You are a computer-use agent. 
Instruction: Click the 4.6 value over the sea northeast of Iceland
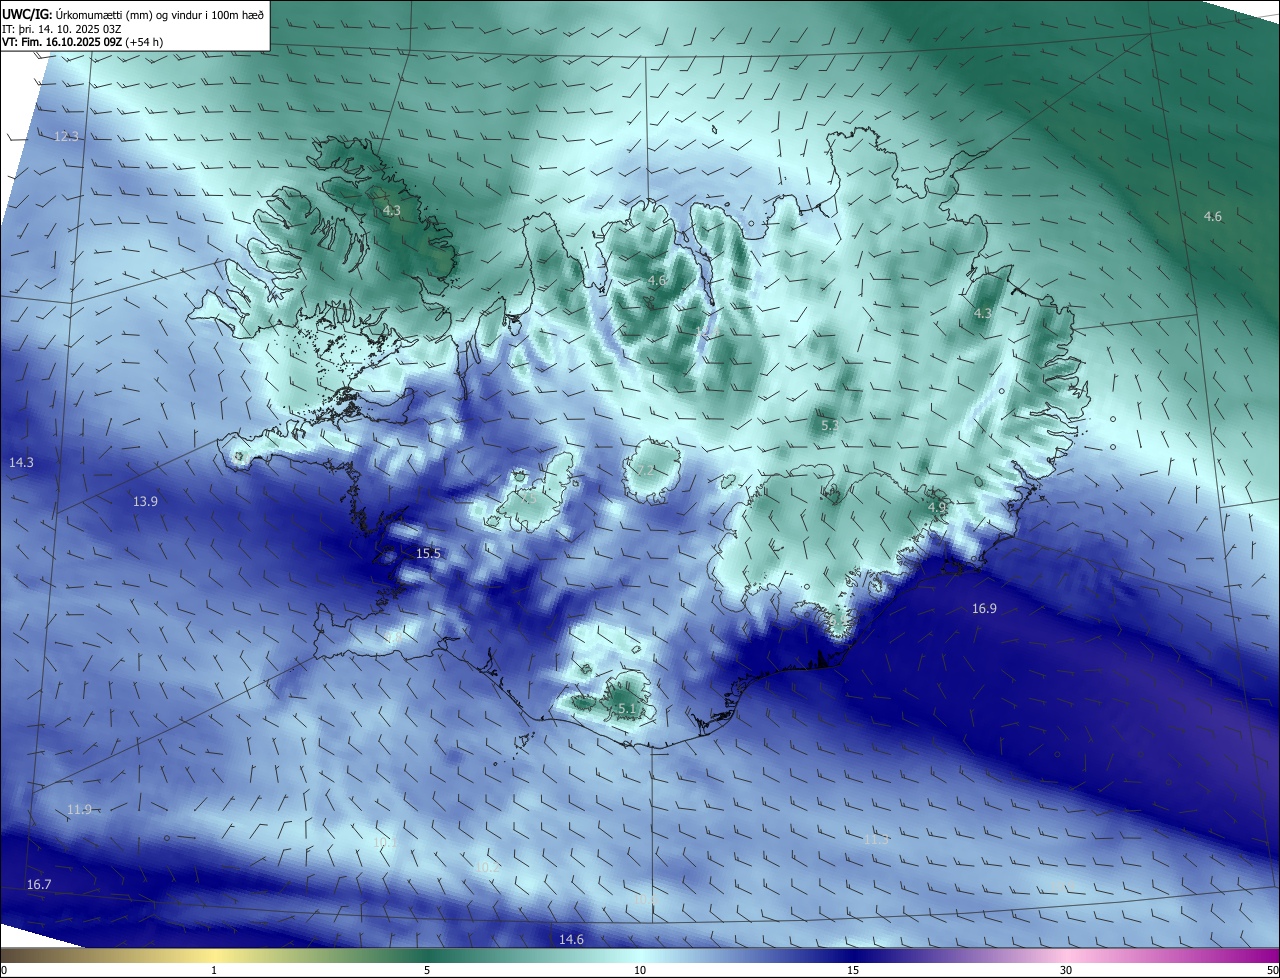pos(1212,216)
